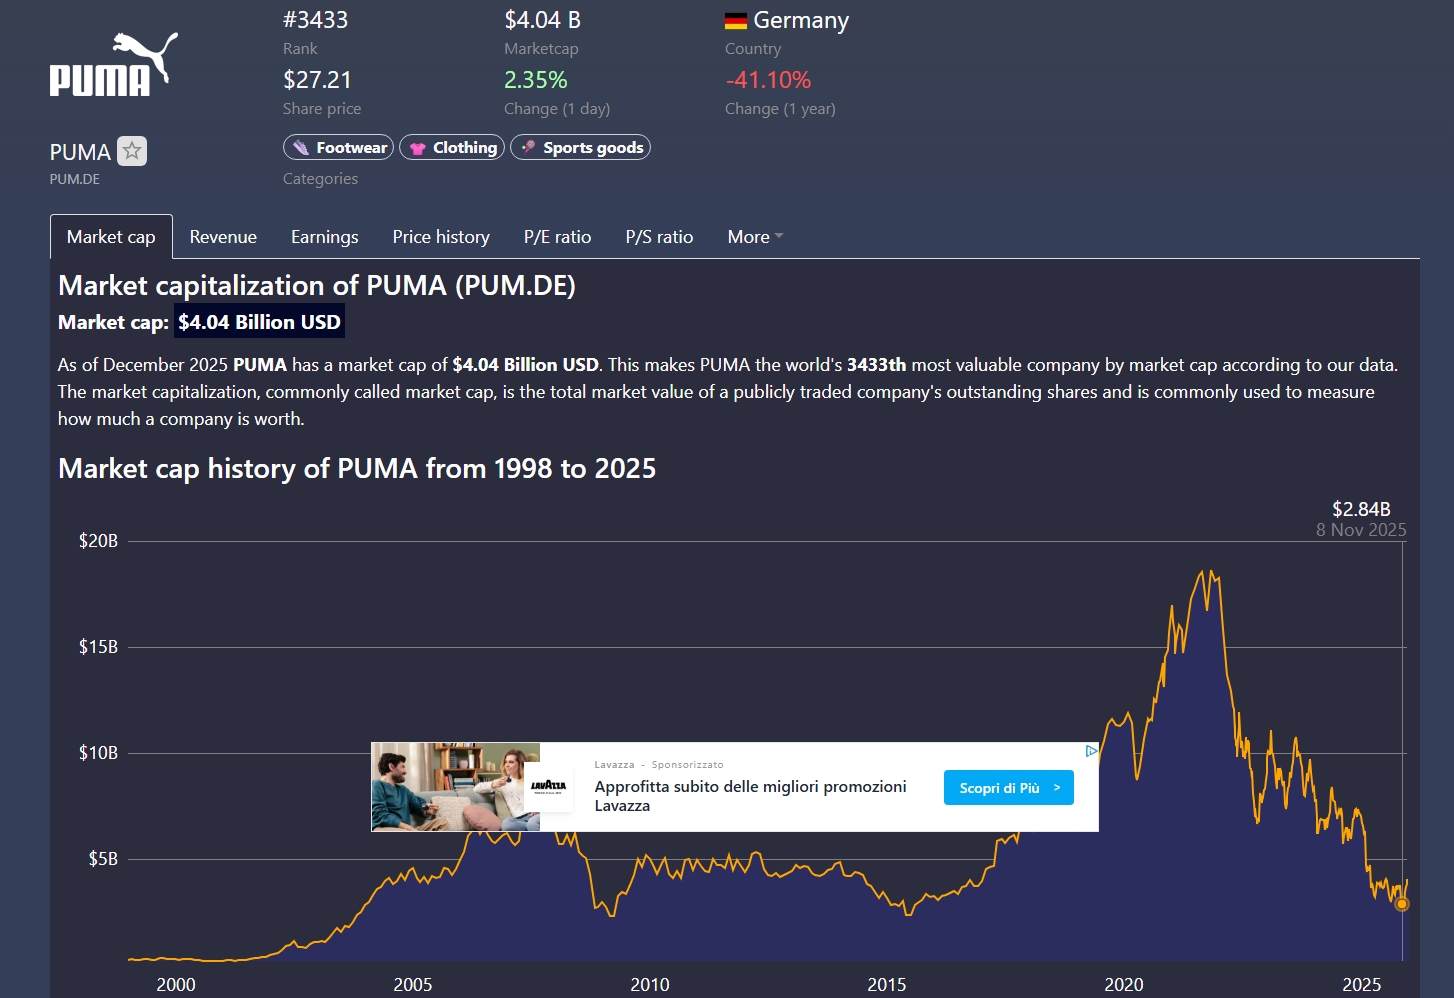Viewport: 1454px width, 998px height.
Task: Click the 2.35% one-day change value
Action: (536, 80)
